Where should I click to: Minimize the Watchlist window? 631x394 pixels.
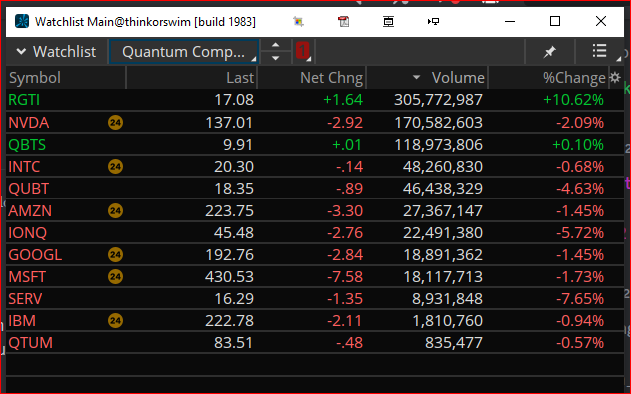pyautogui.click(x=510, y=21)
